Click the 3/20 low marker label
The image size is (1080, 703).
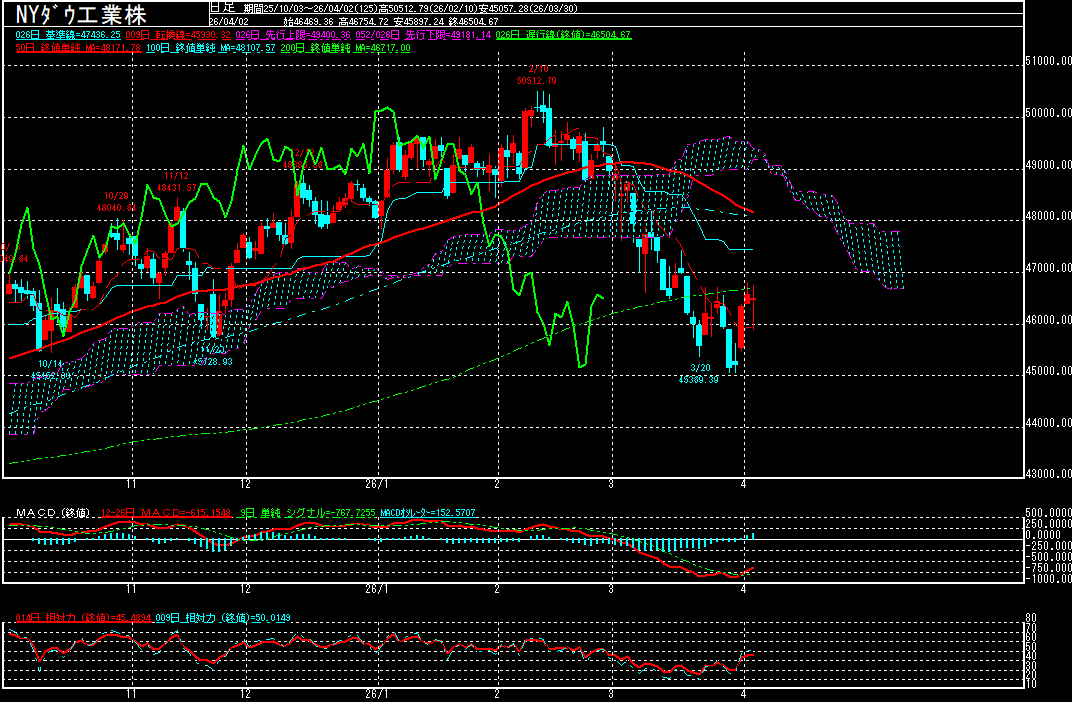coord(701,375)
